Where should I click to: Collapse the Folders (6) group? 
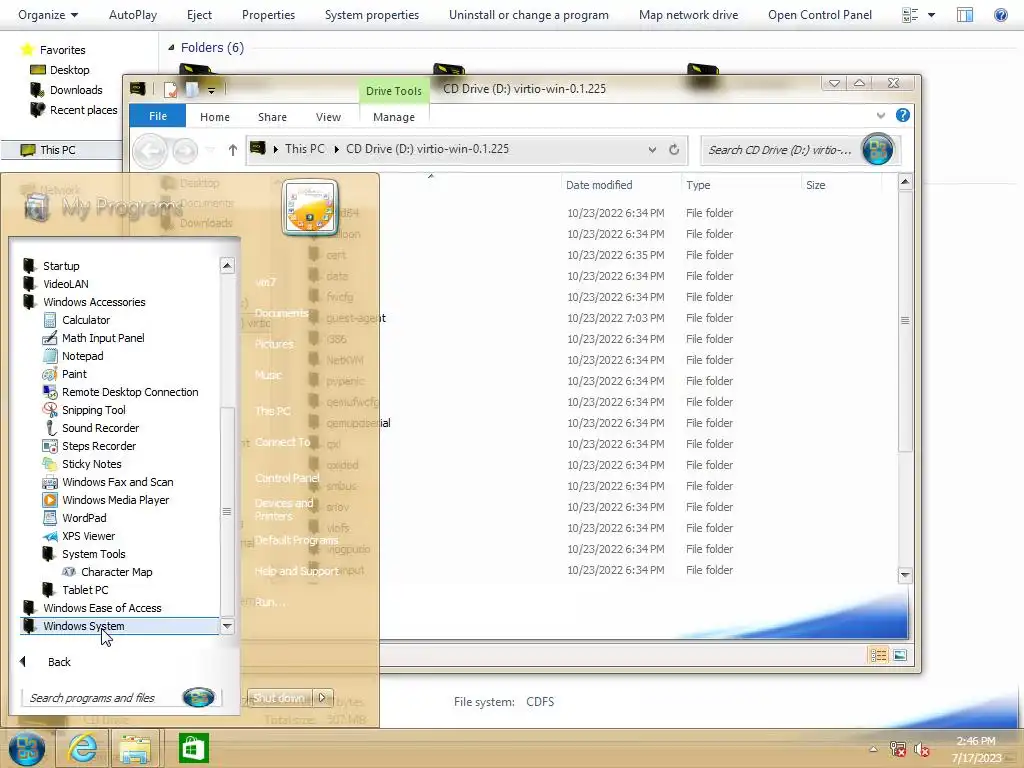click(x=171, y=48)
